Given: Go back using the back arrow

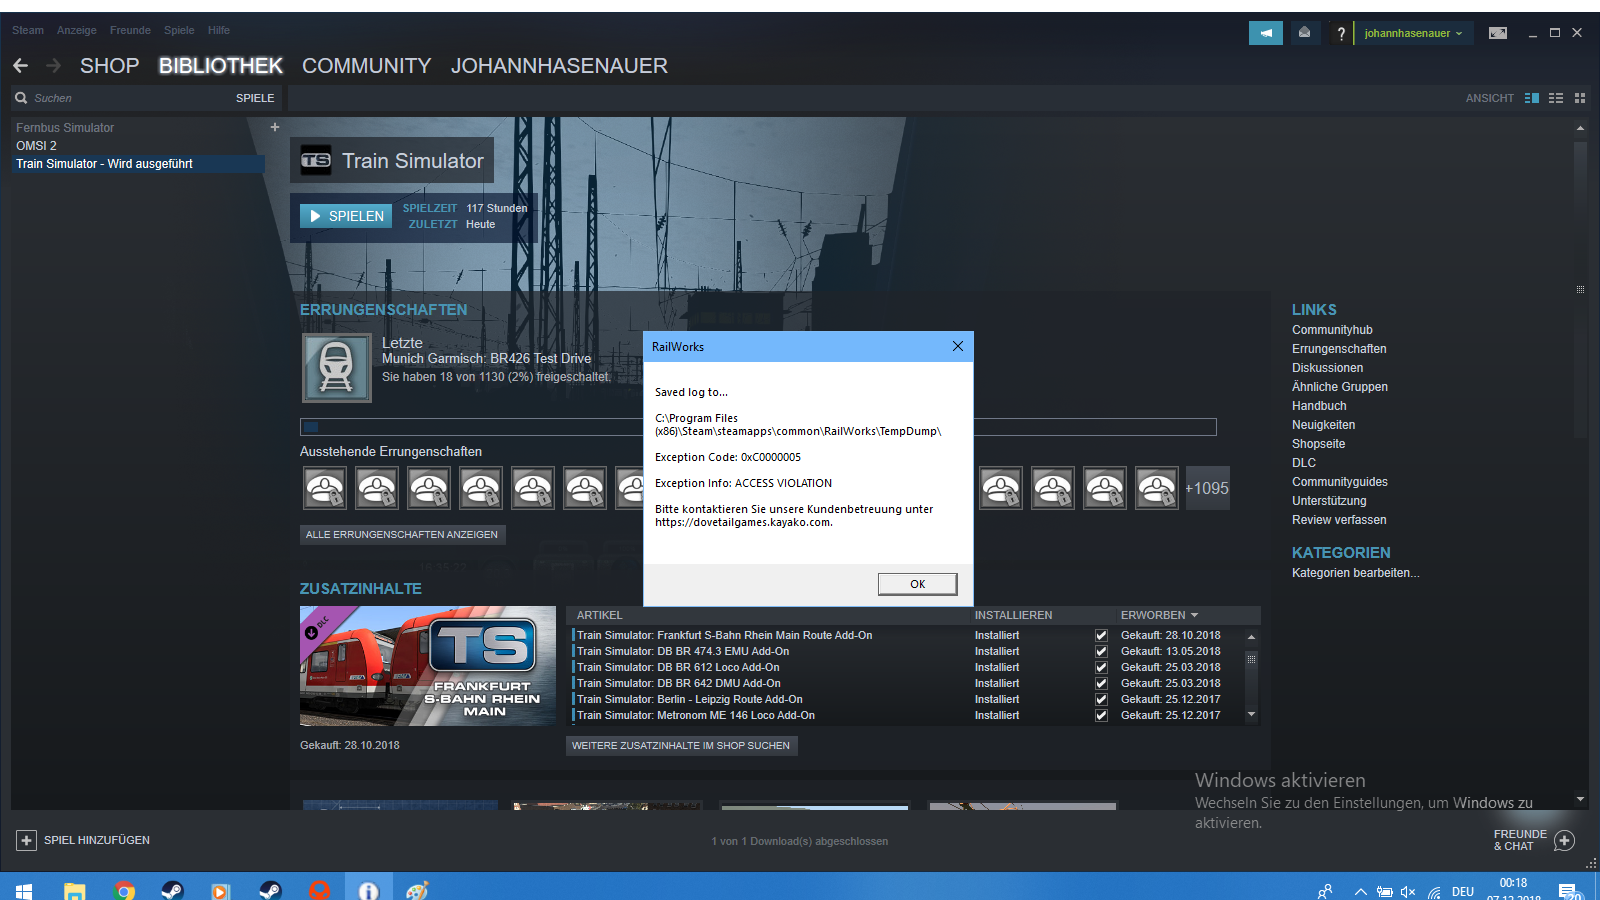Looking at the screenshot, I should point(20,66).
